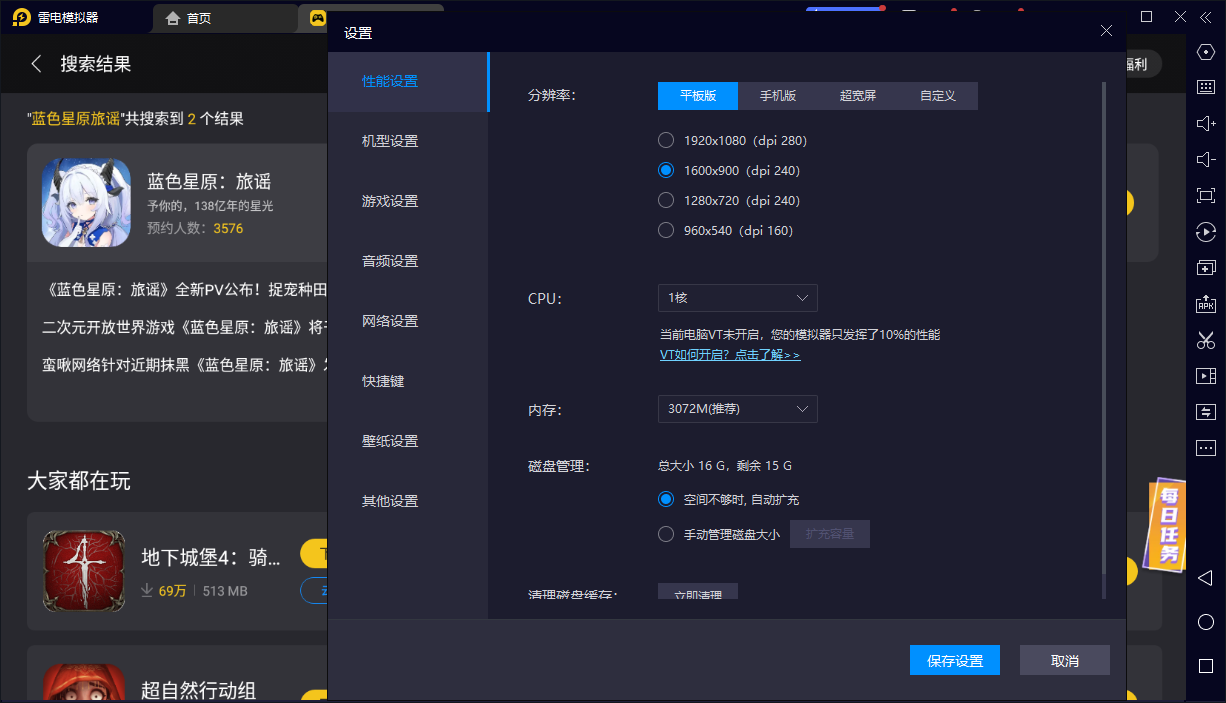Open the emulator settings hexagon icon
Image resolution: width=1226 pixels, height=703 pixels.
(x=1205, y=52)
